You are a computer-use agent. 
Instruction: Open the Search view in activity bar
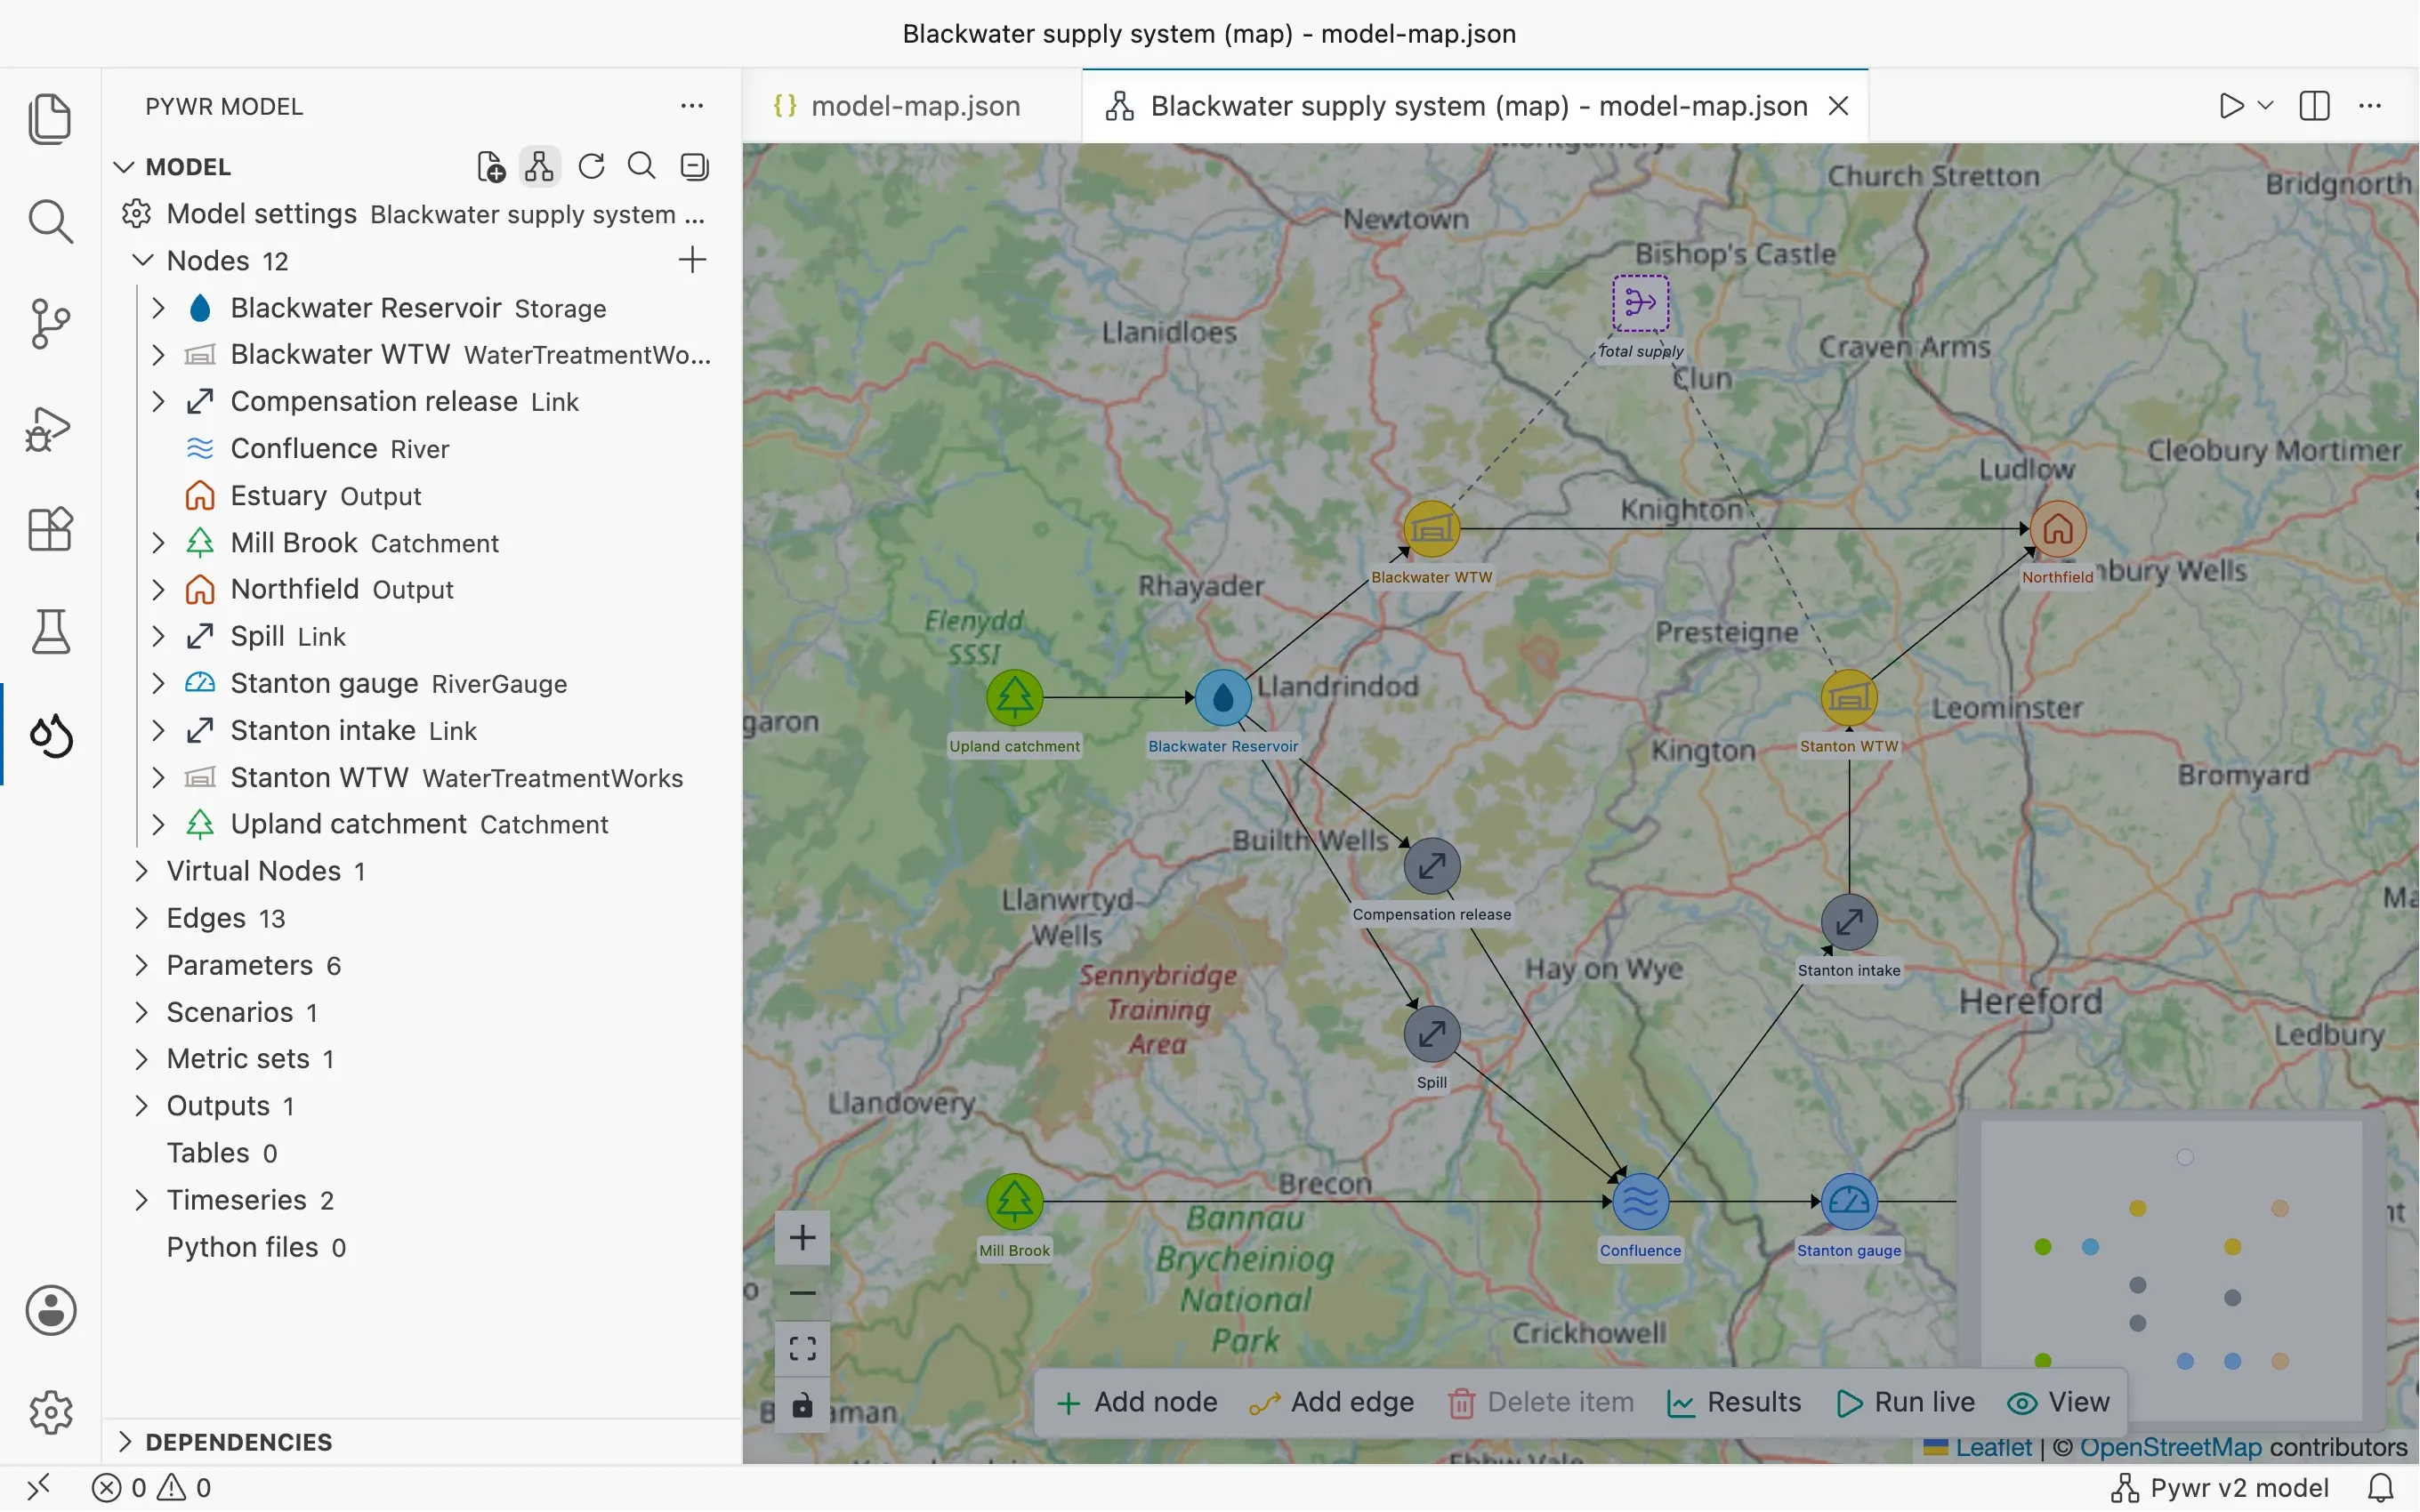coord(50,221)
